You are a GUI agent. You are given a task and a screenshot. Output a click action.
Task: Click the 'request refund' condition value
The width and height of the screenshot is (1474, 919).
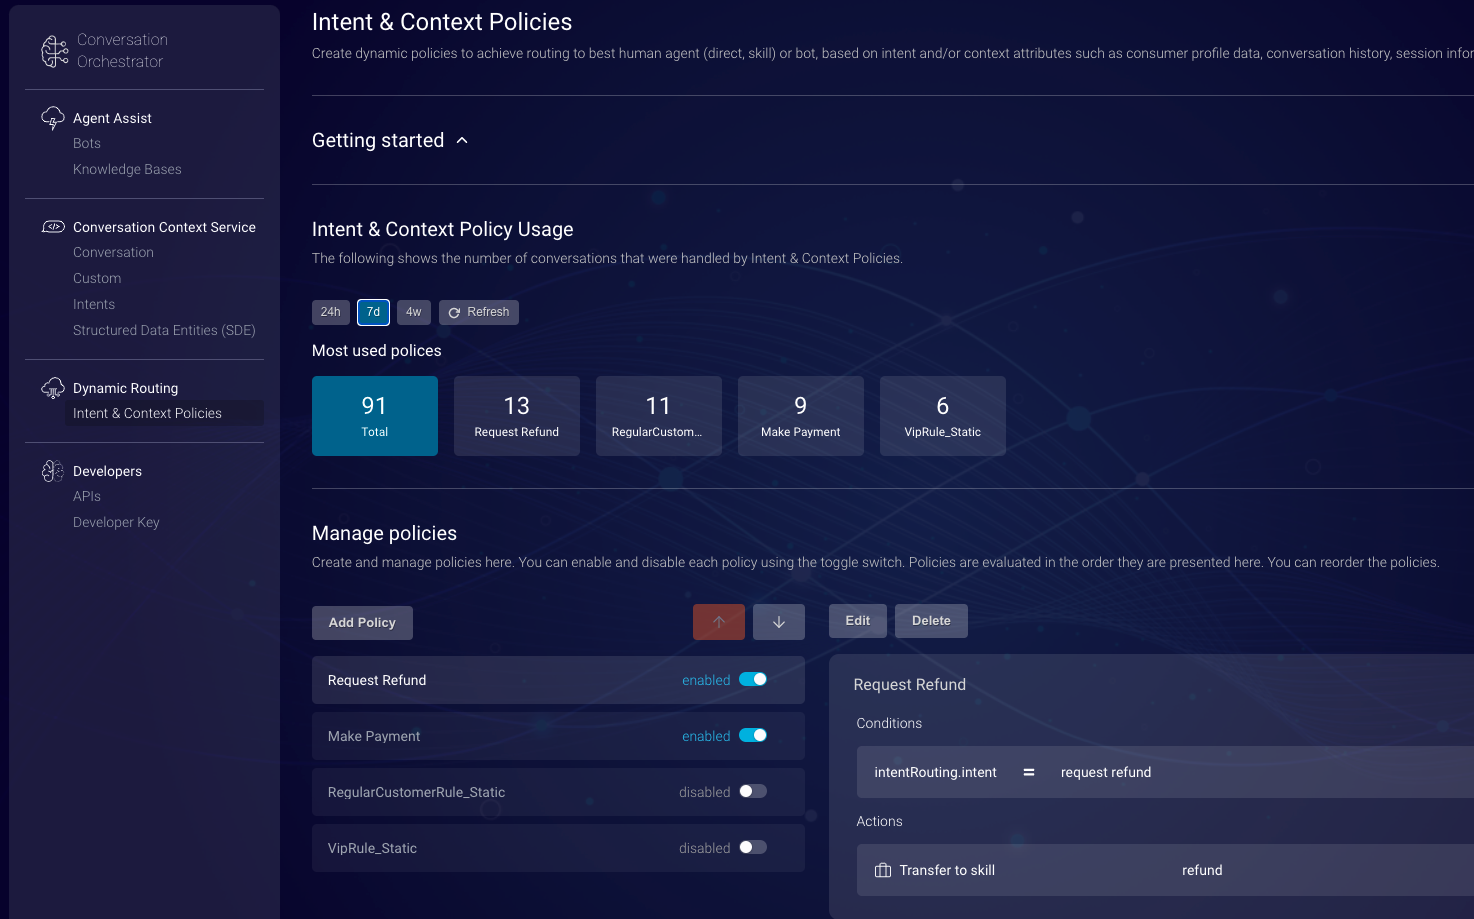point(1106,772)
